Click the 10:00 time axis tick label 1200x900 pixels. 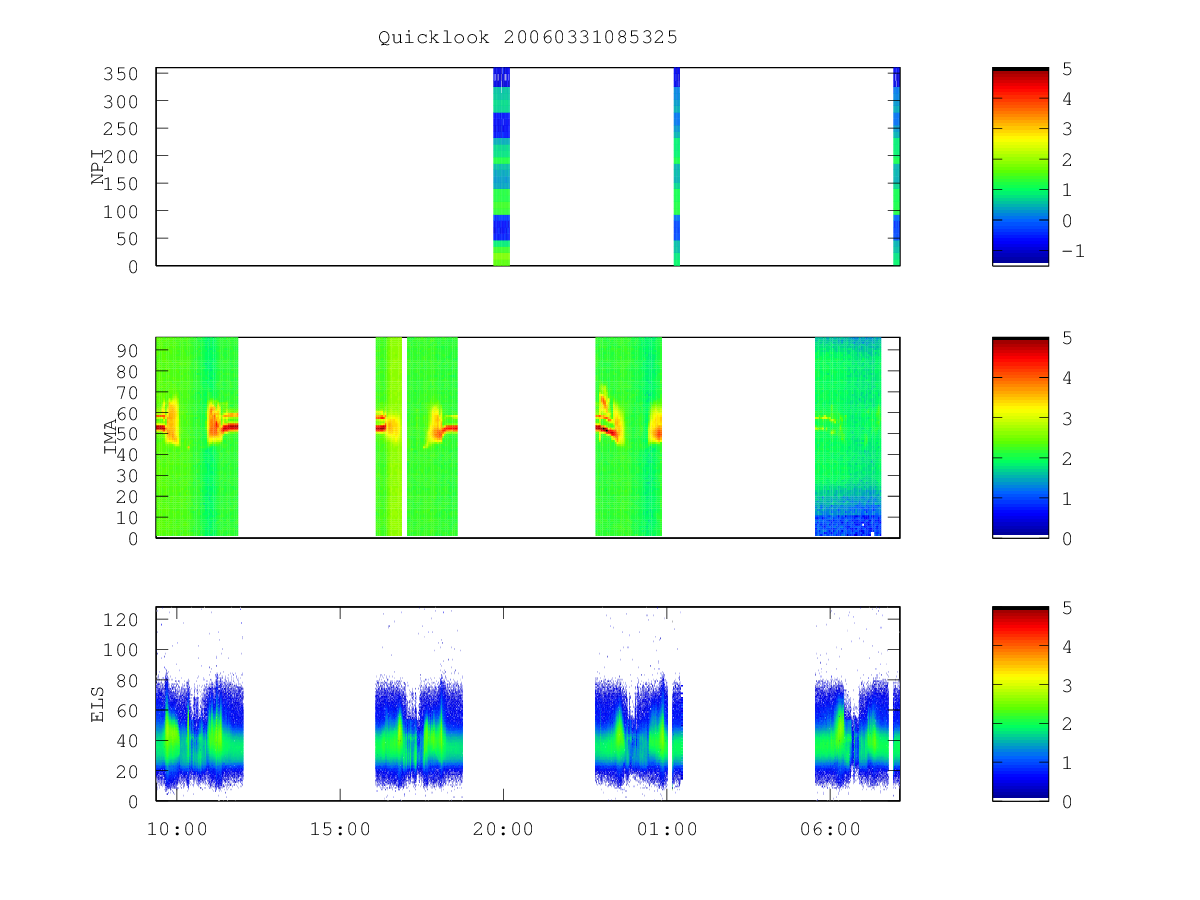(176, 829)
